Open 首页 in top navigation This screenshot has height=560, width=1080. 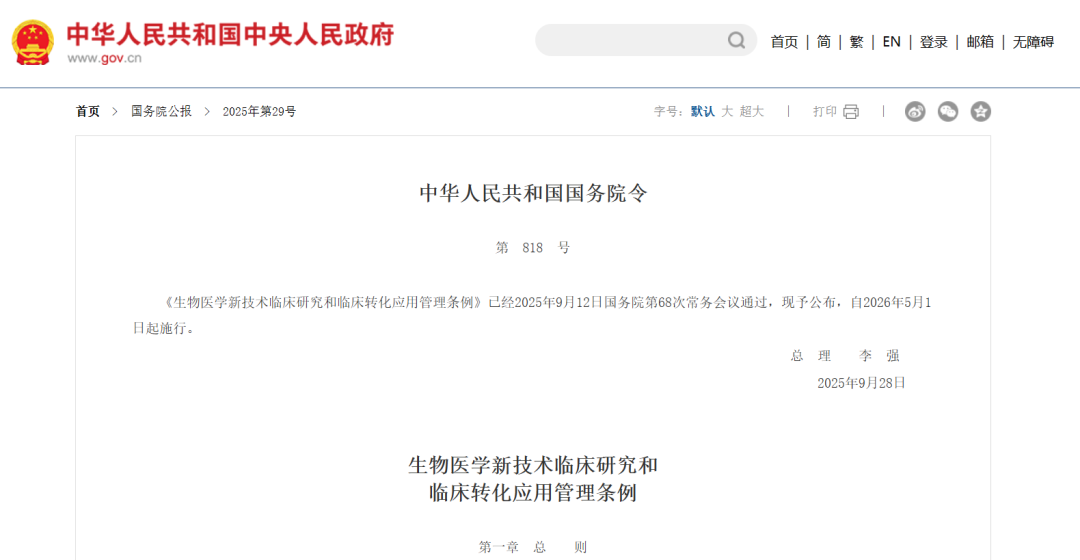(784, 42)
